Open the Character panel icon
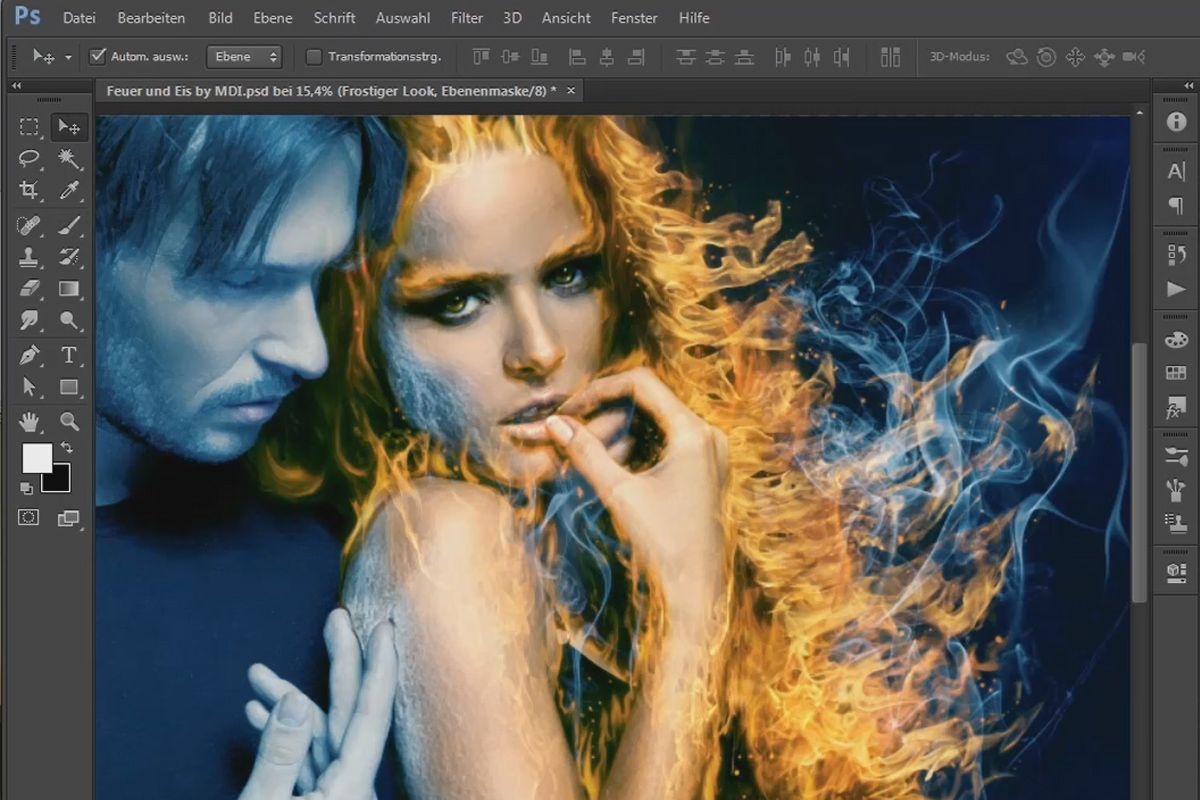The height and width of the screenshot is (800, 1200). [x=1176, y=171]
